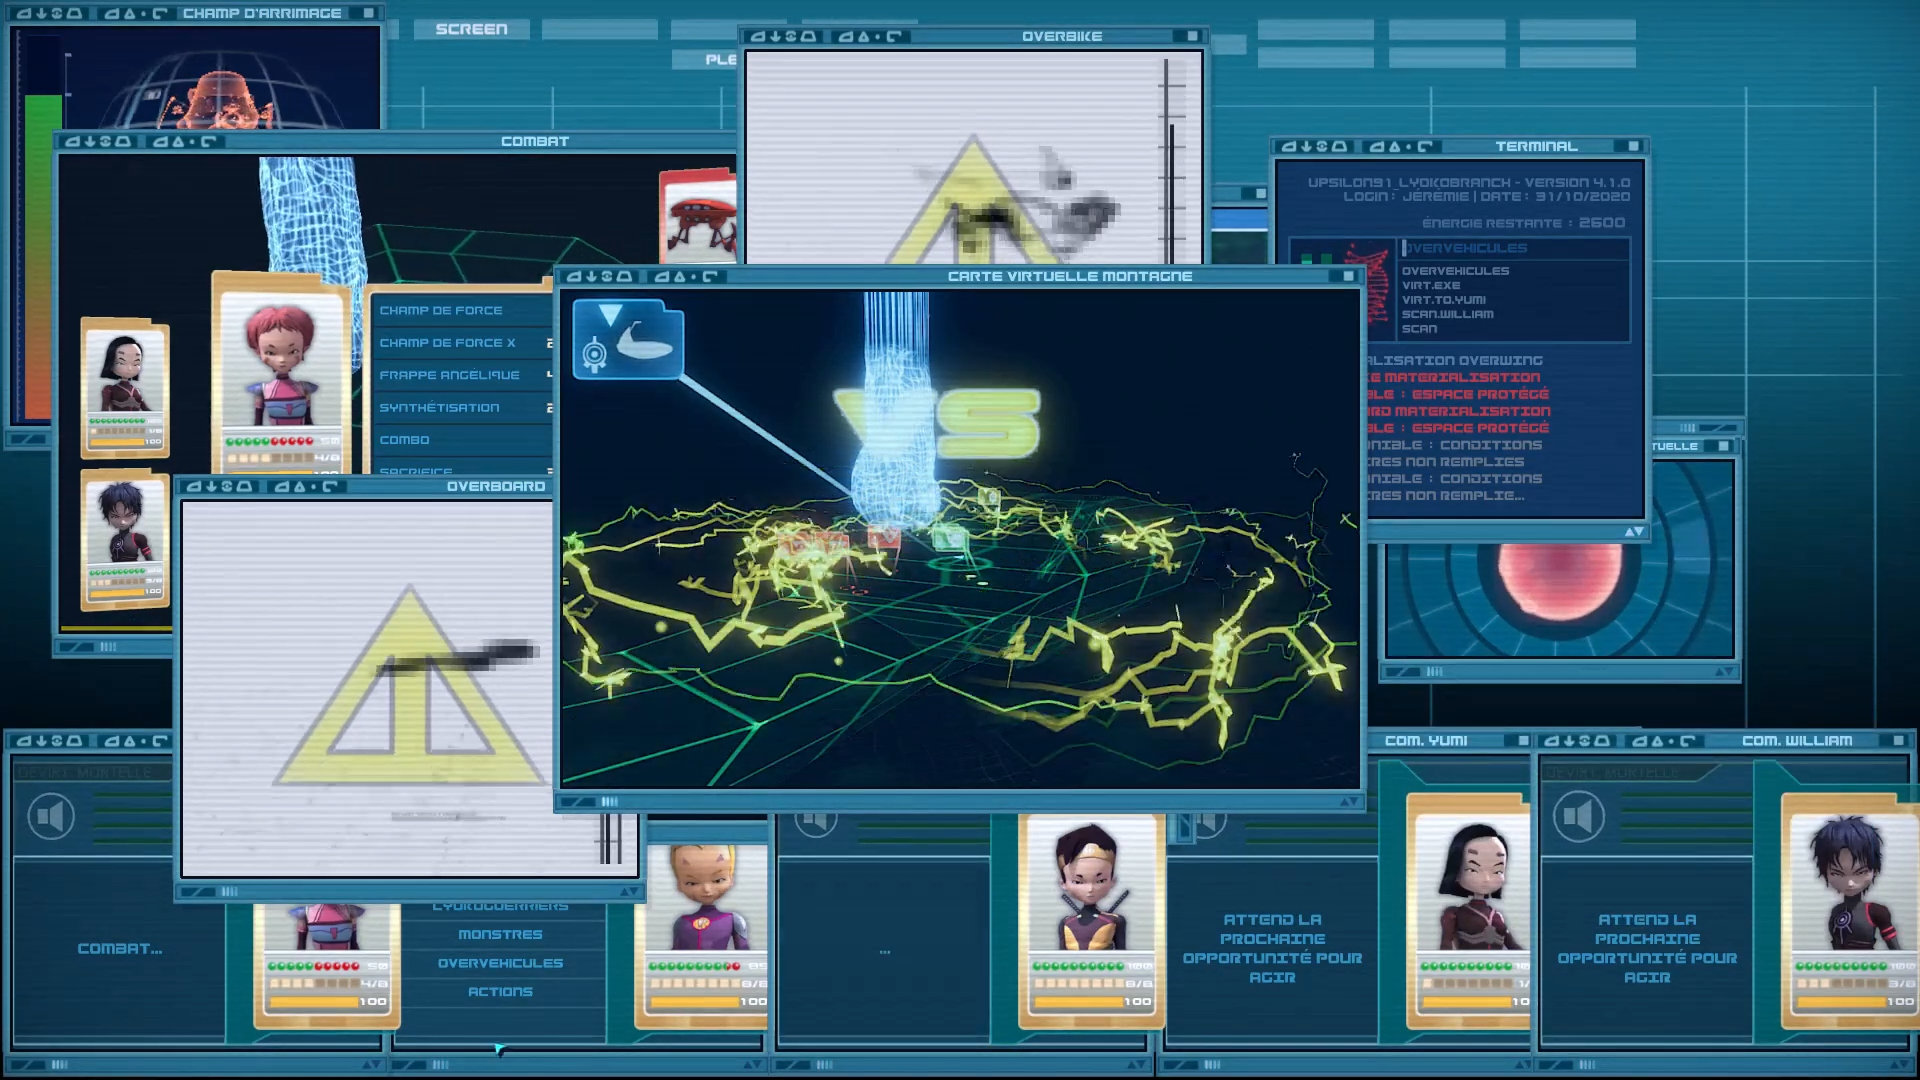Viewport: 1920px width, 1080px height.
Task: Toggle the square button in the Carte Virtuelle Montagne title bar
Action: pos(1348,276)
